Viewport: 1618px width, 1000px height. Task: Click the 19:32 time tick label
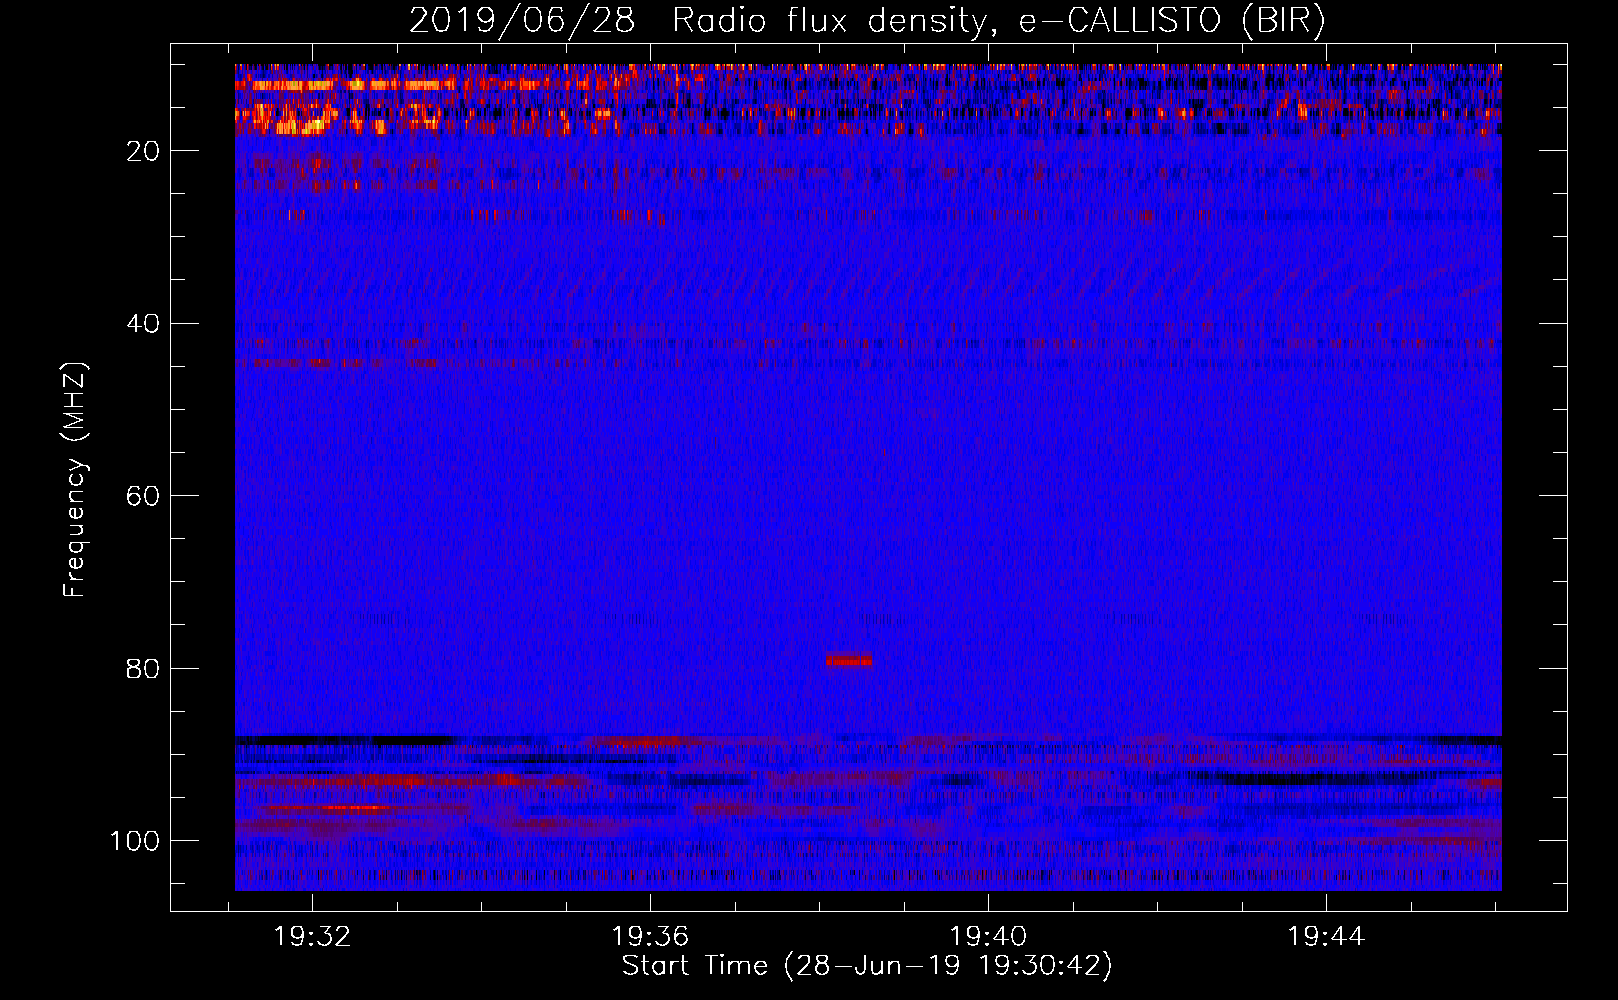(313, 937)
